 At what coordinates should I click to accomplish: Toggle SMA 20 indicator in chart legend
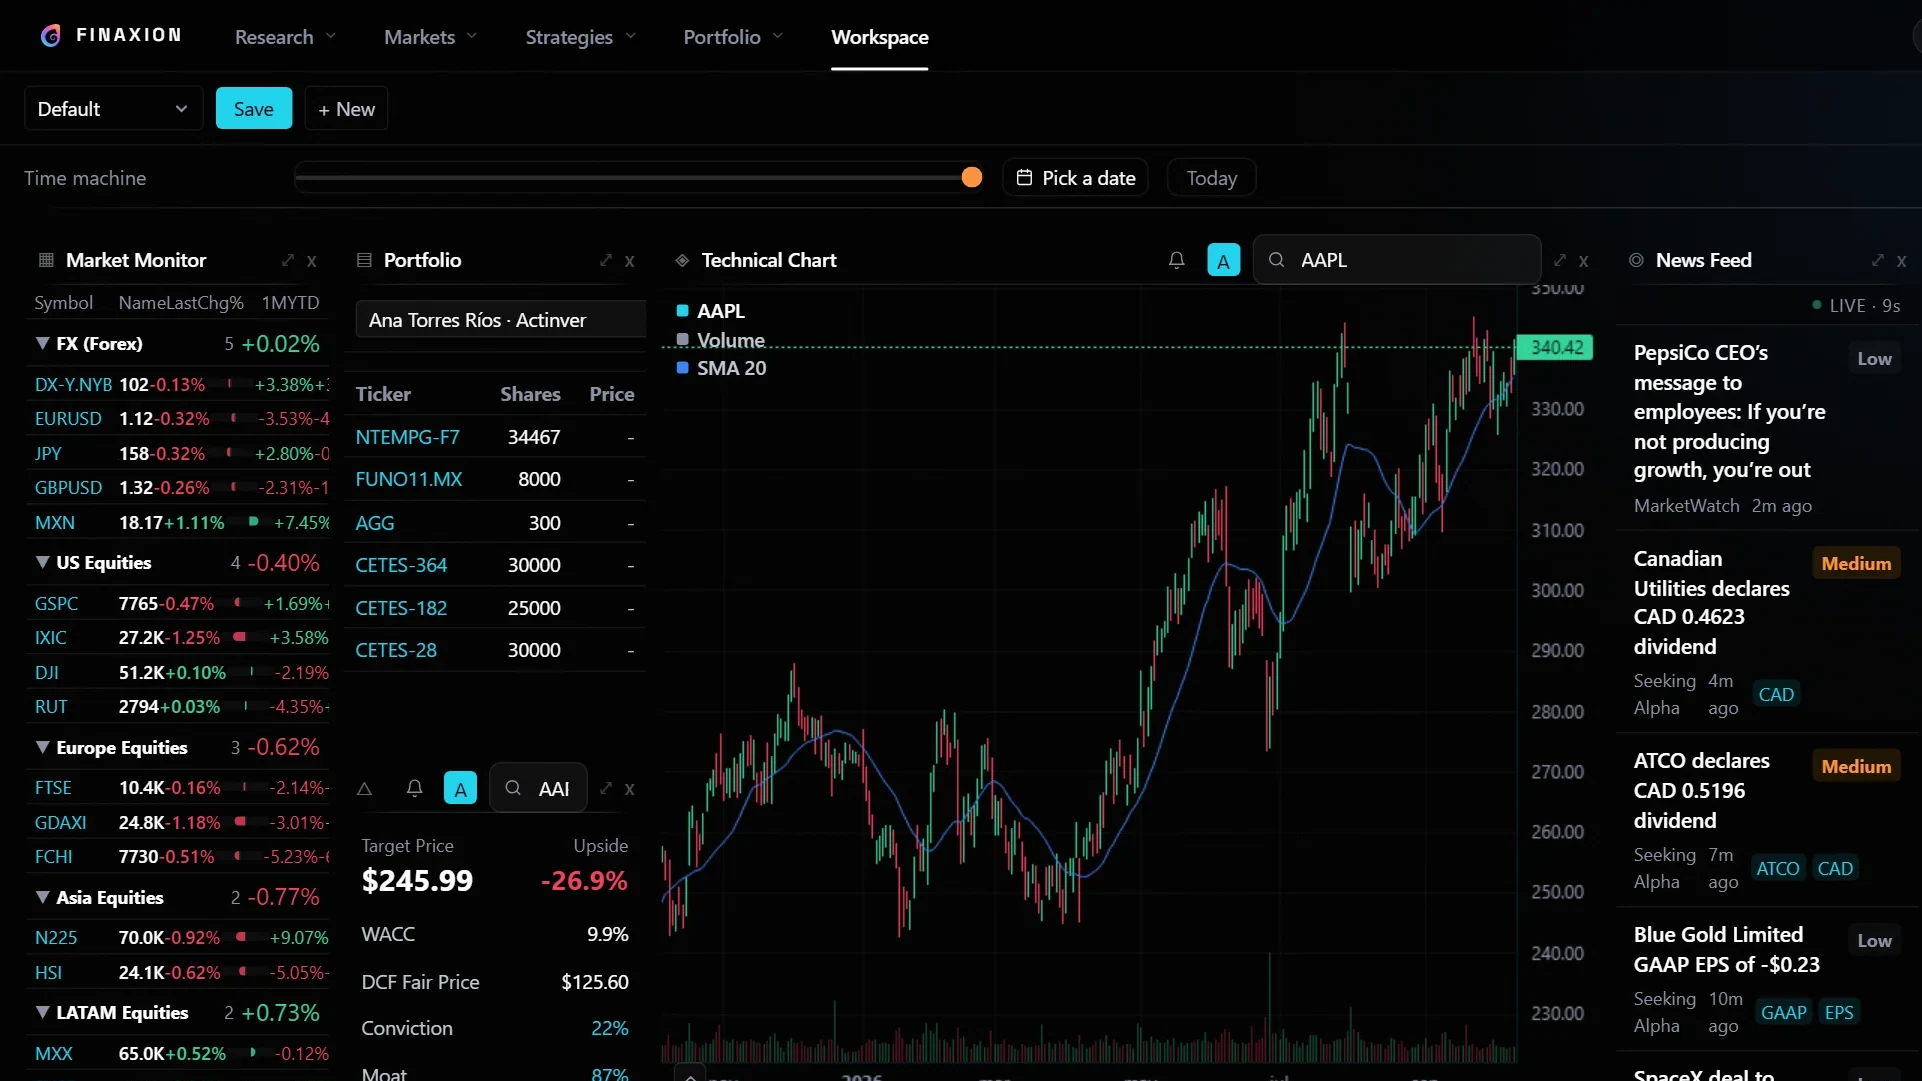pyautogui.click(x=721, y=368)
